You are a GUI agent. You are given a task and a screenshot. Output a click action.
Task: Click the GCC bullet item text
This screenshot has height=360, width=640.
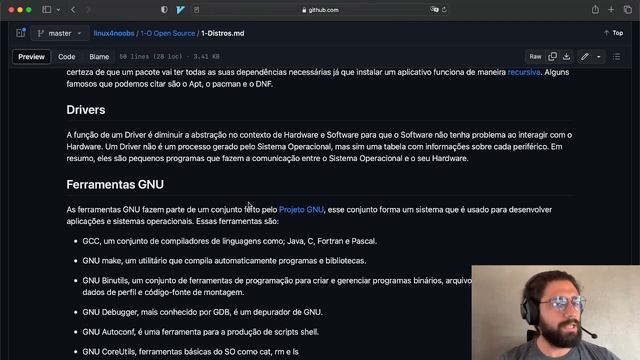tap(229, 241)
